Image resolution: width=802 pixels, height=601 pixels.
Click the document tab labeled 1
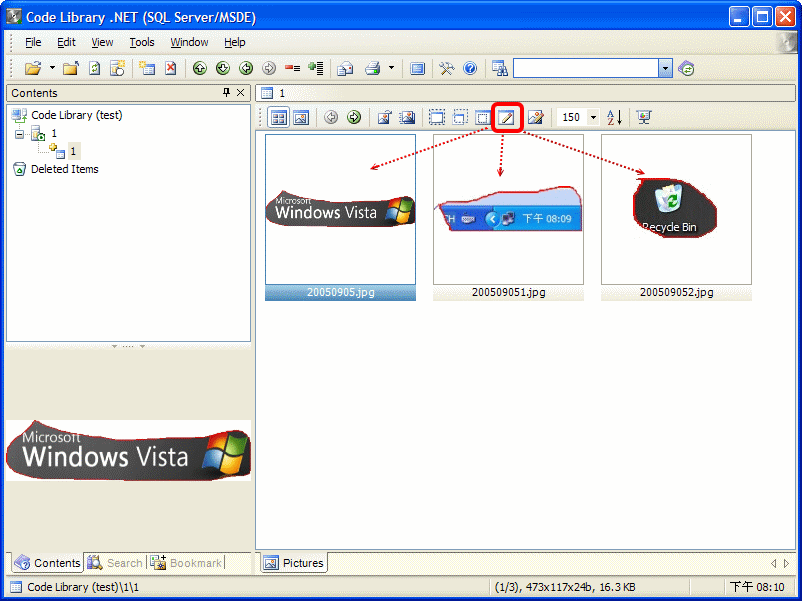[273, 93]
